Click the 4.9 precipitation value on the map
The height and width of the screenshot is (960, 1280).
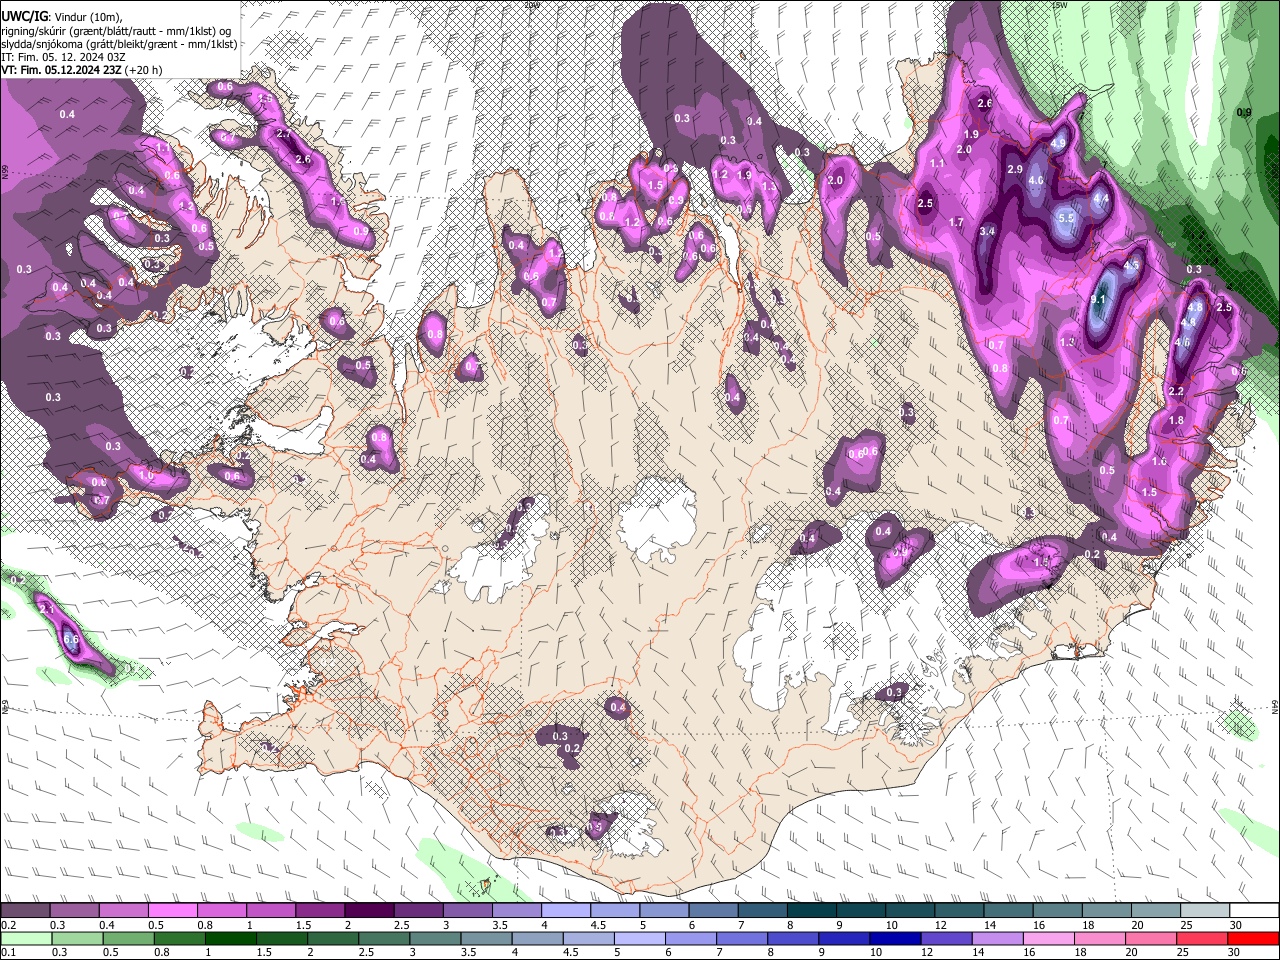click(1058, 143)
